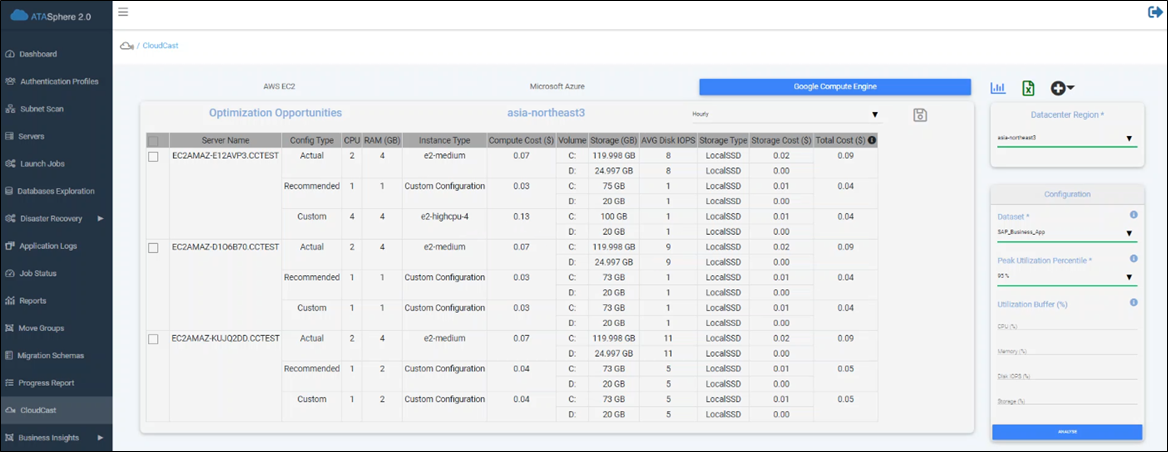Check the EC2AMAZ-E12AVP3.CCTEST server checkbox
The width and height of the screenshot is (1168, 452).
tap(153, 157)
